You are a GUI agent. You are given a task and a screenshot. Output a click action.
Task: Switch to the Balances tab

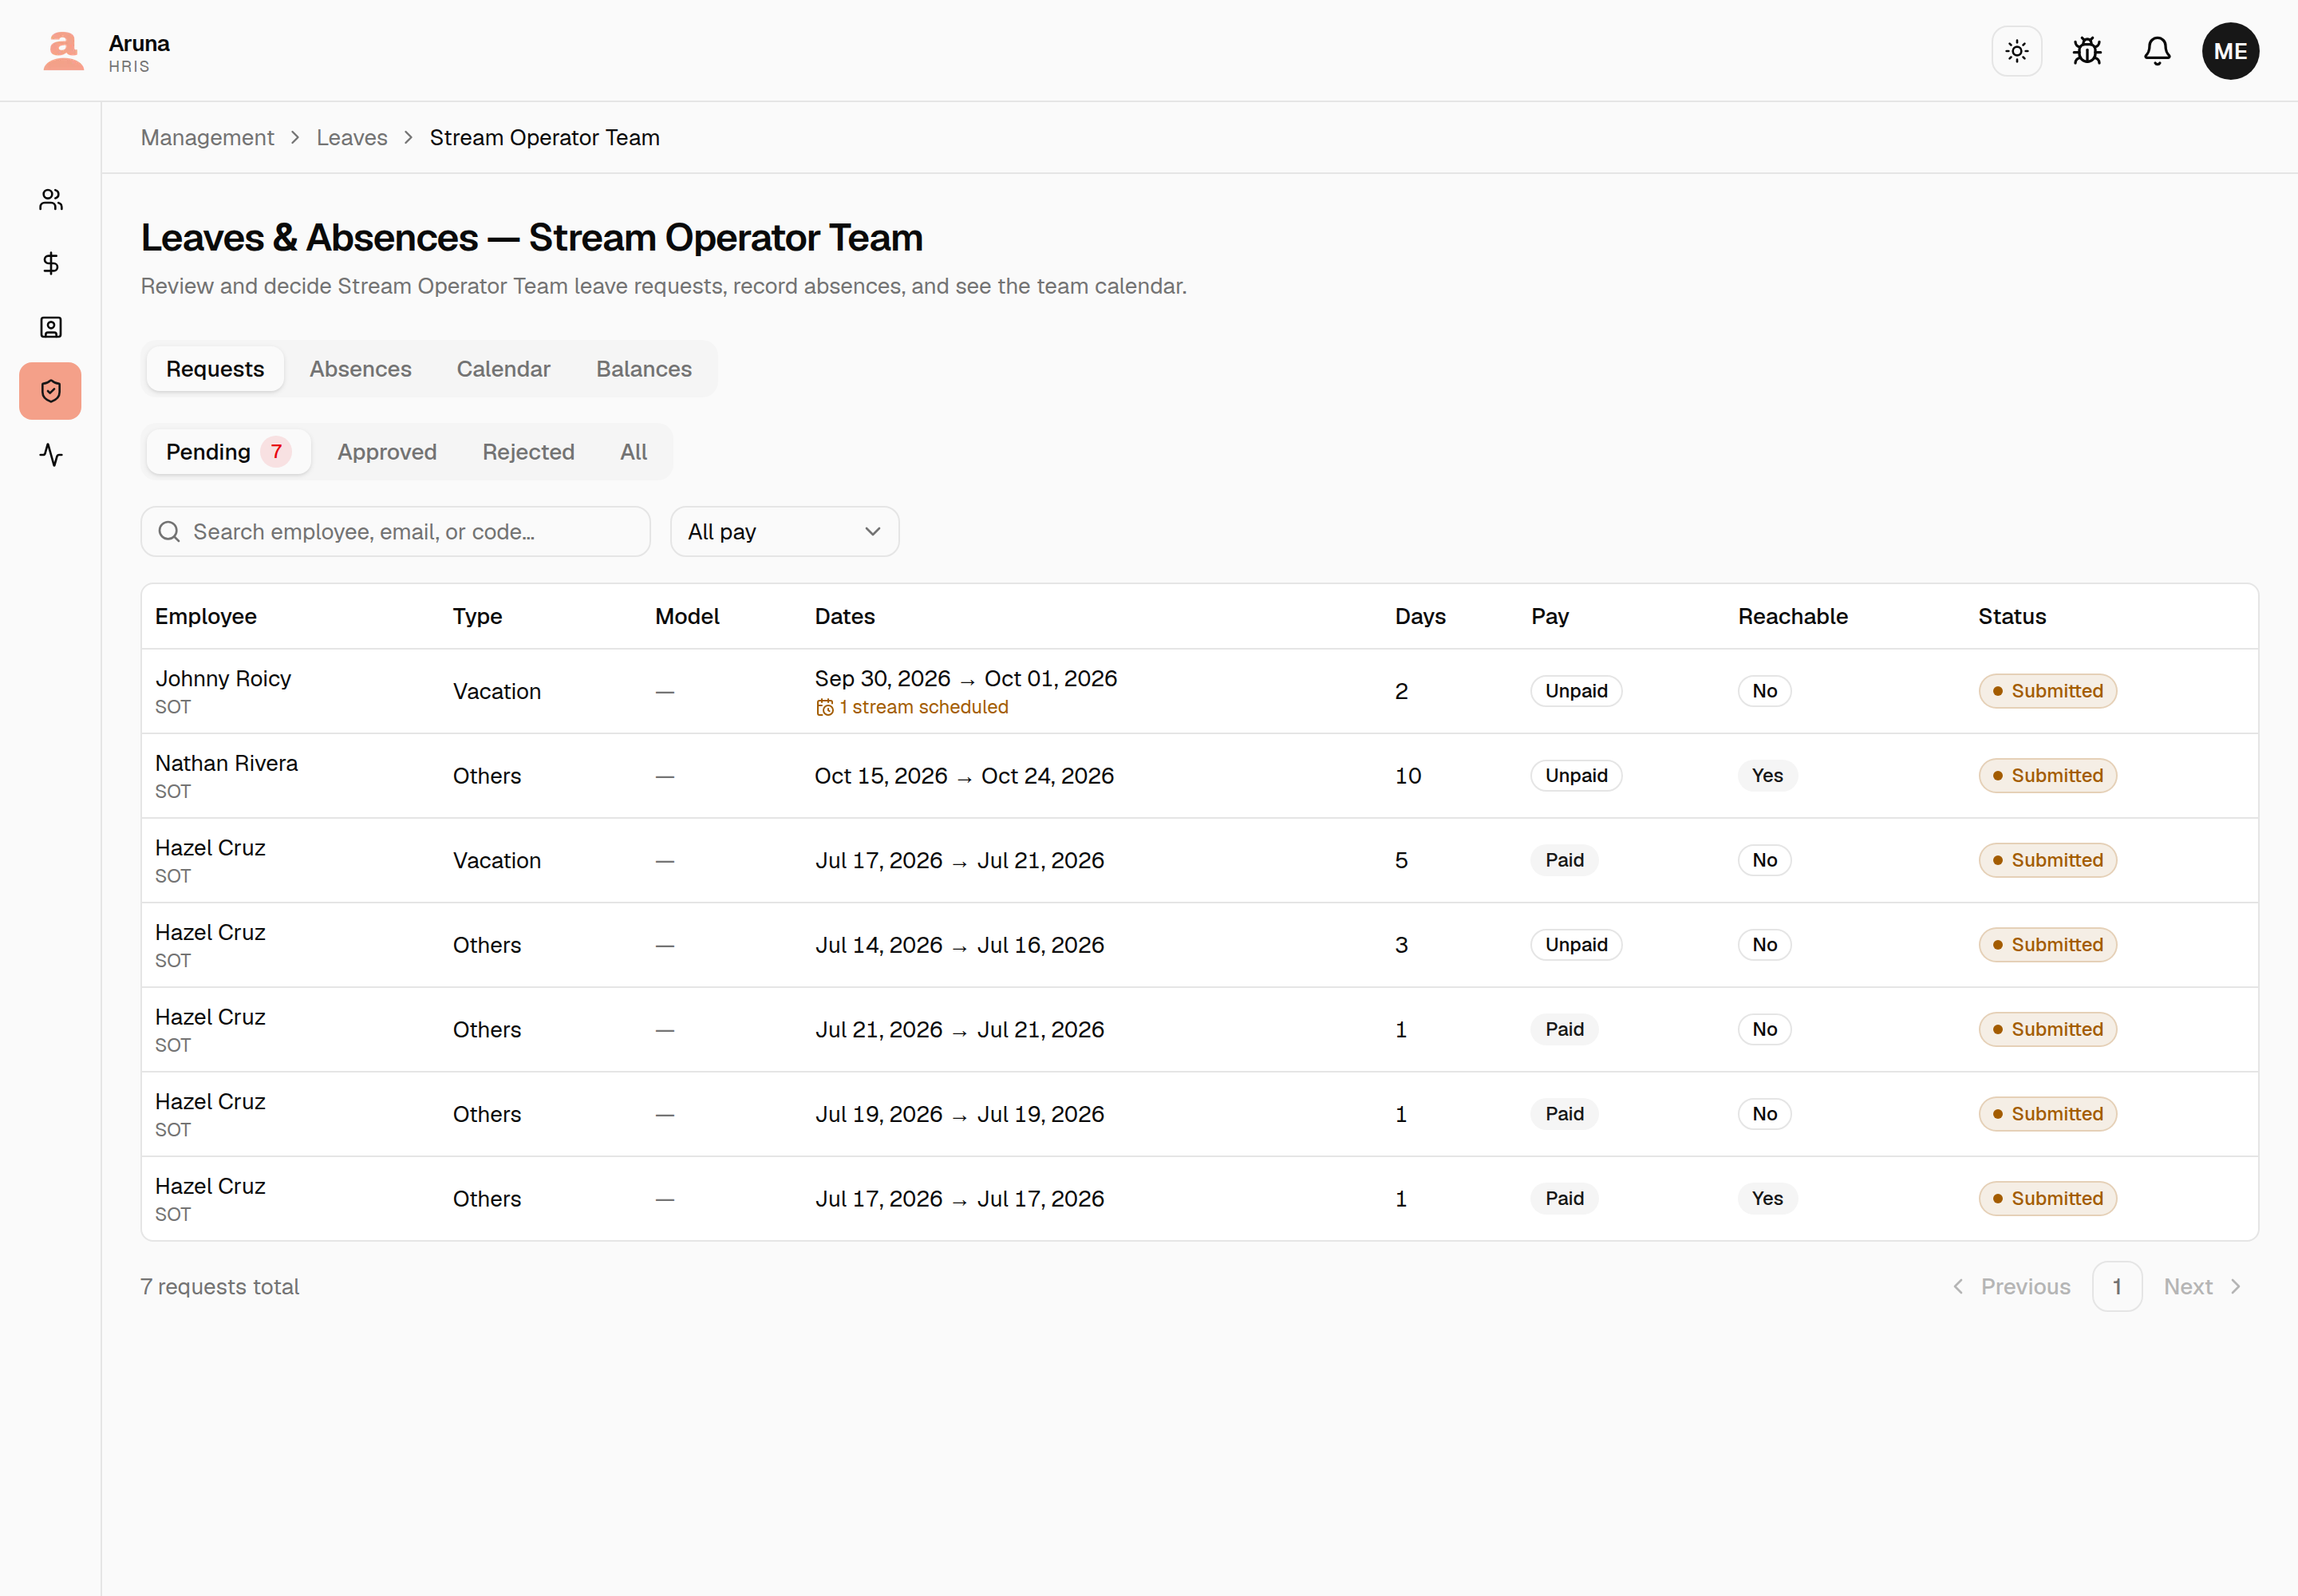644,369
